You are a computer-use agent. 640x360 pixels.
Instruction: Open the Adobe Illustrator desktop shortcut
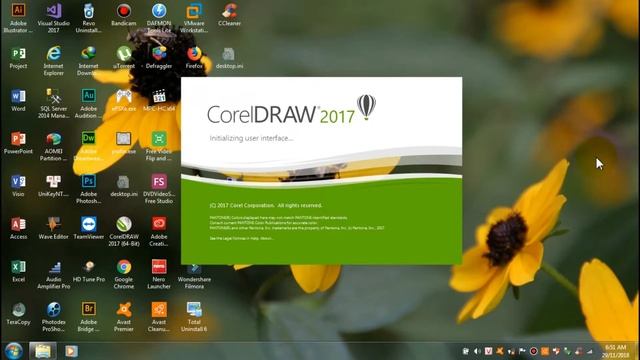click(18, 17)
